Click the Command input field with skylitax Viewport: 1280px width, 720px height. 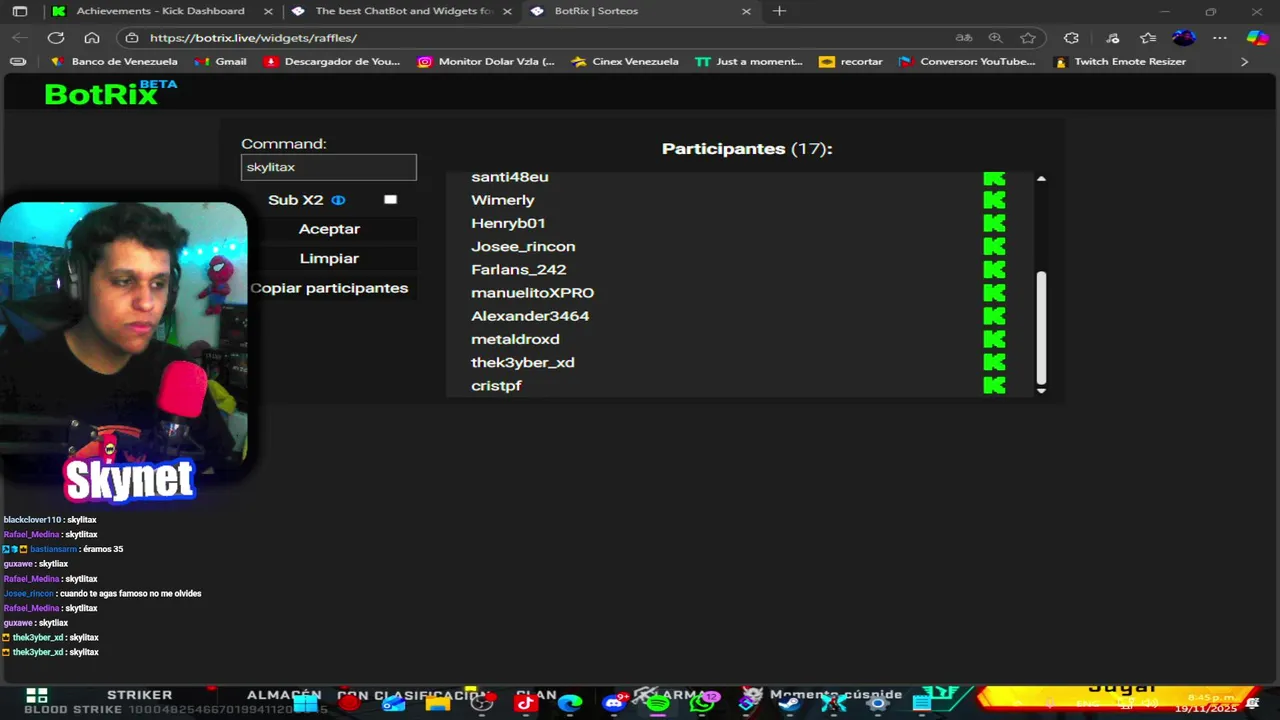pyautogui.click(x=329, y=167)
